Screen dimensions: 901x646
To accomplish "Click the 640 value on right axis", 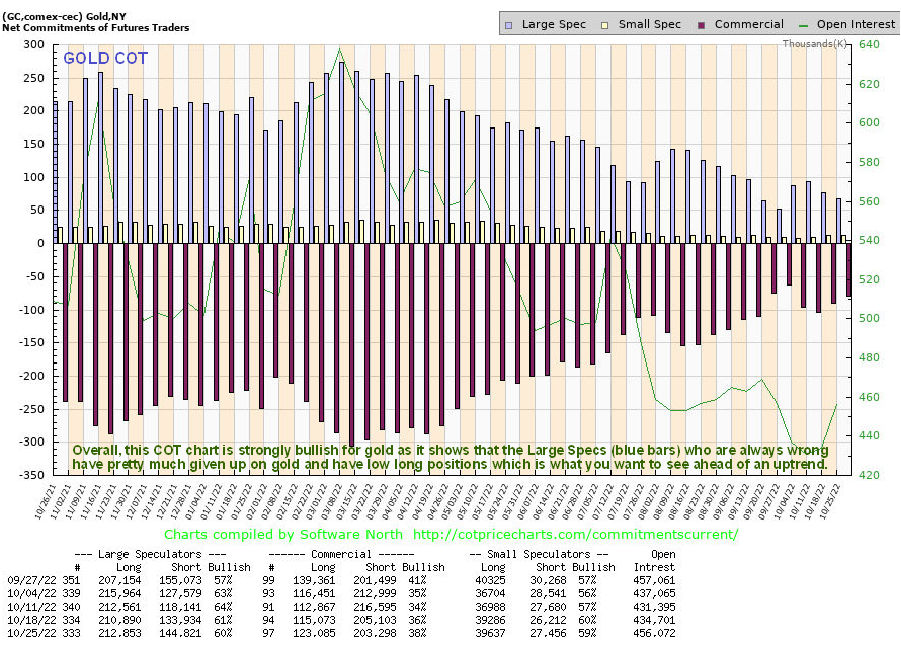I will [x=866, y=44].
